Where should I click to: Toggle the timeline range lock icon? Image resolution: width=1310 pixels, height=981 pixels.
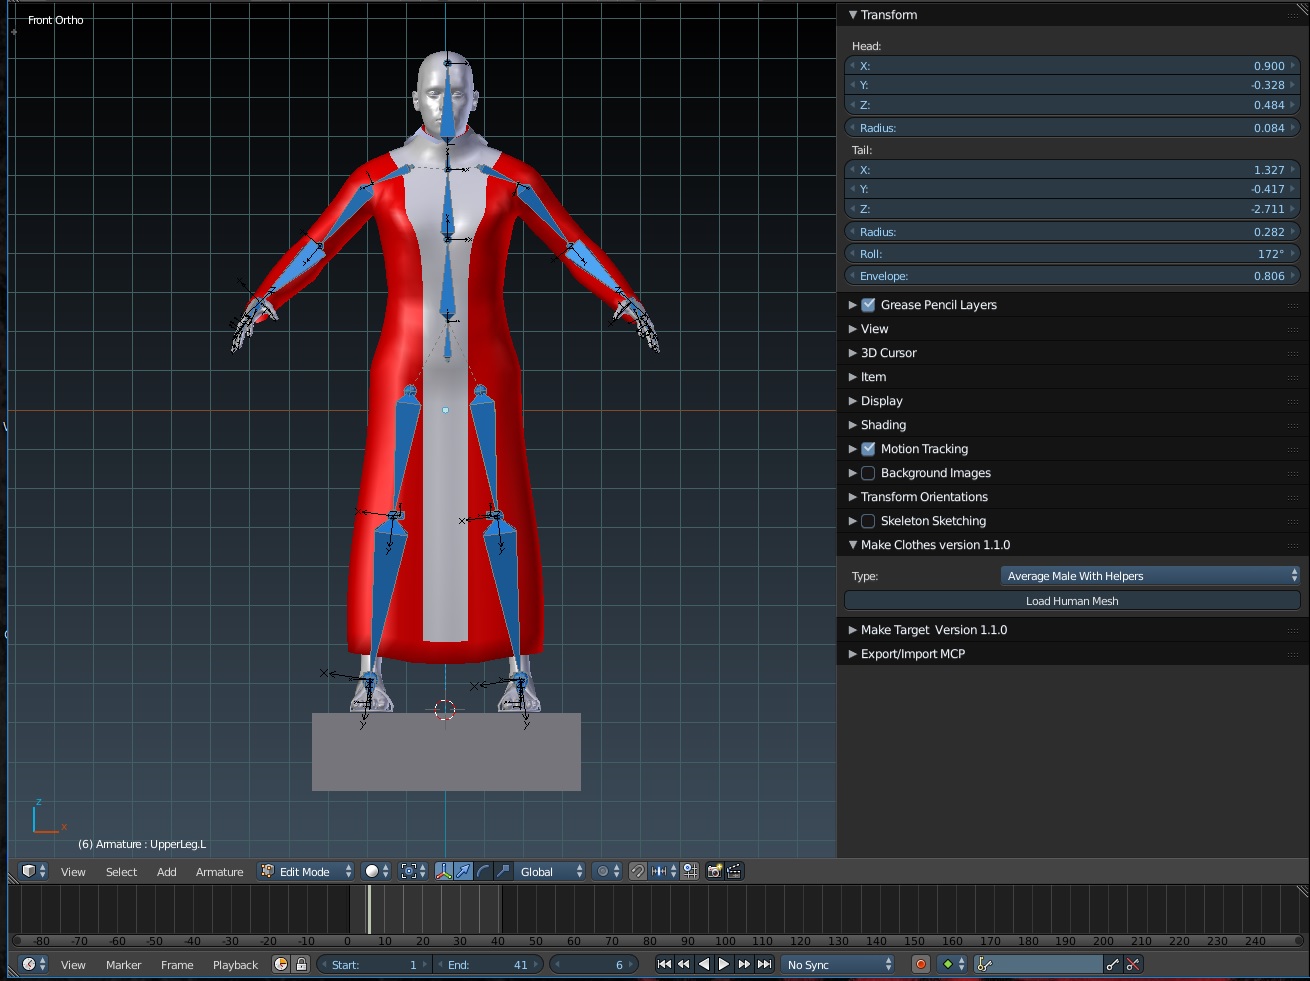(x=300, y=964)
